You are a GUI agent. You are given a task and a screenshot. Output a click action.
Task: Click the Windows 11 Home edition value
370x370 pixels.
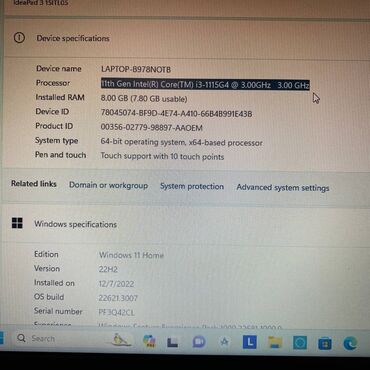click(131, 255)
